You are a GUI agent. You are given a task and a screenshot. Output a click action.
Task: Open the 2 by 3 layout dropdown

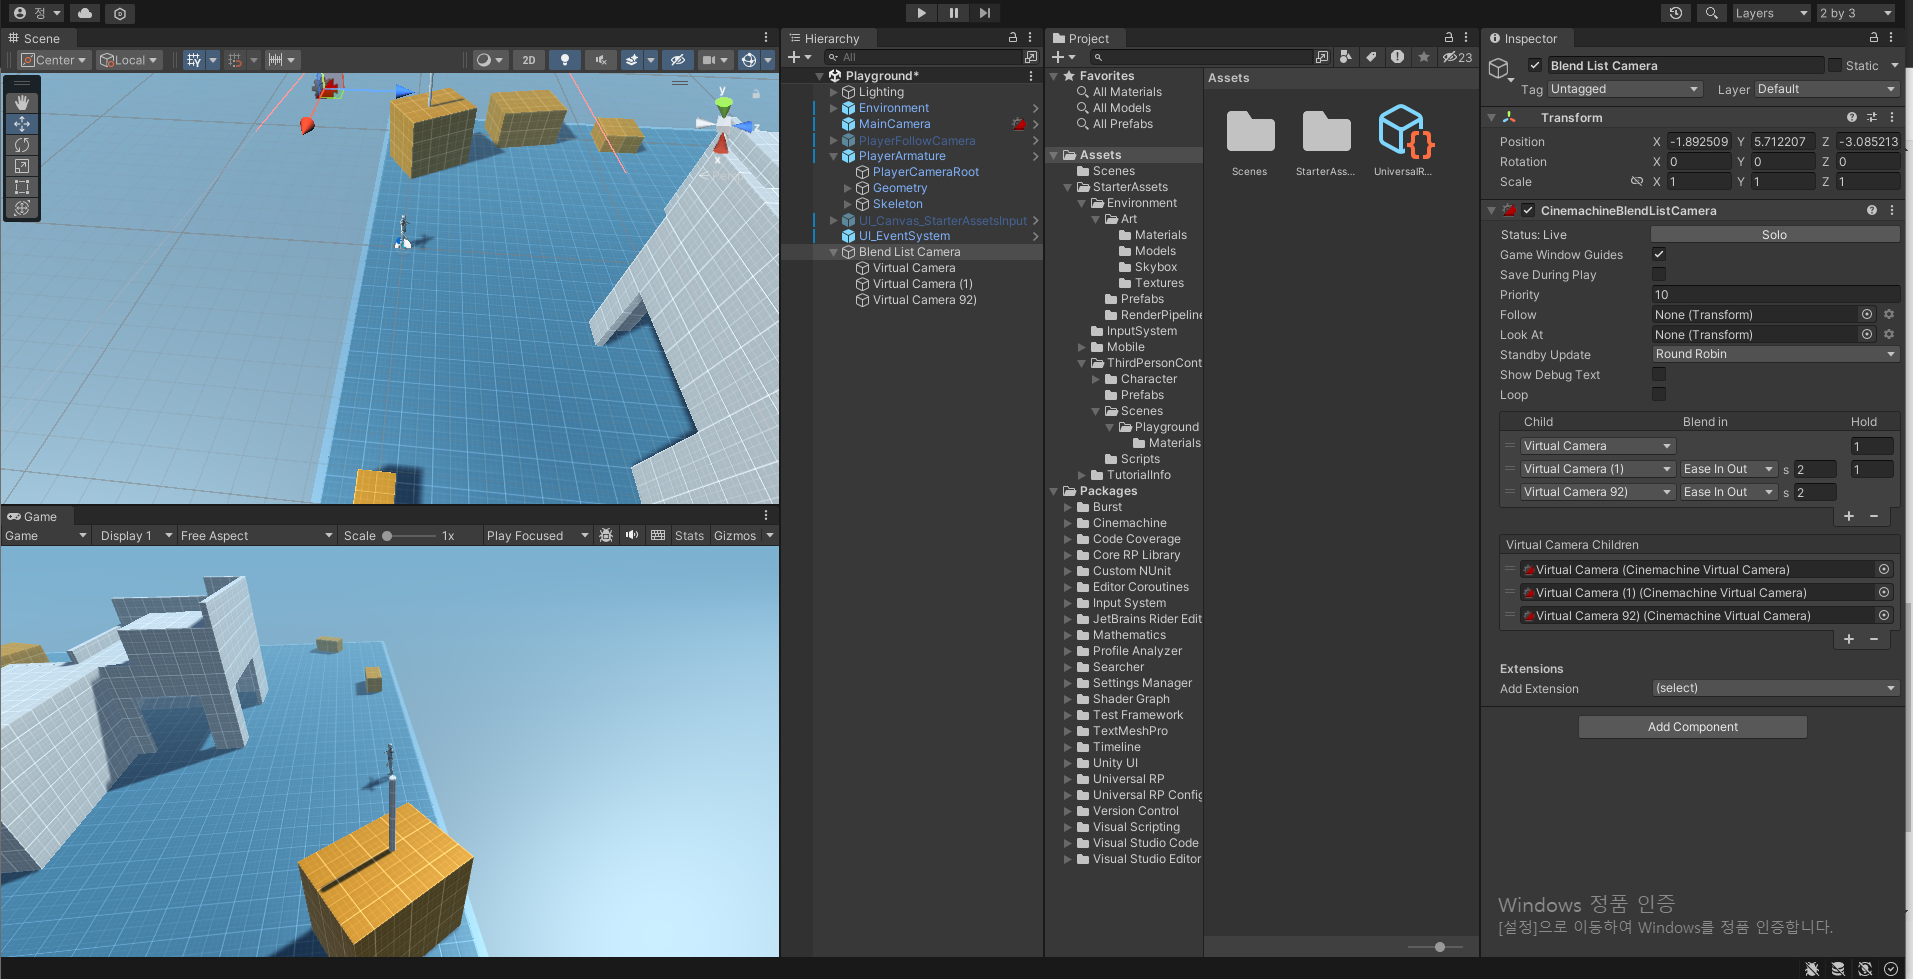1855,13
